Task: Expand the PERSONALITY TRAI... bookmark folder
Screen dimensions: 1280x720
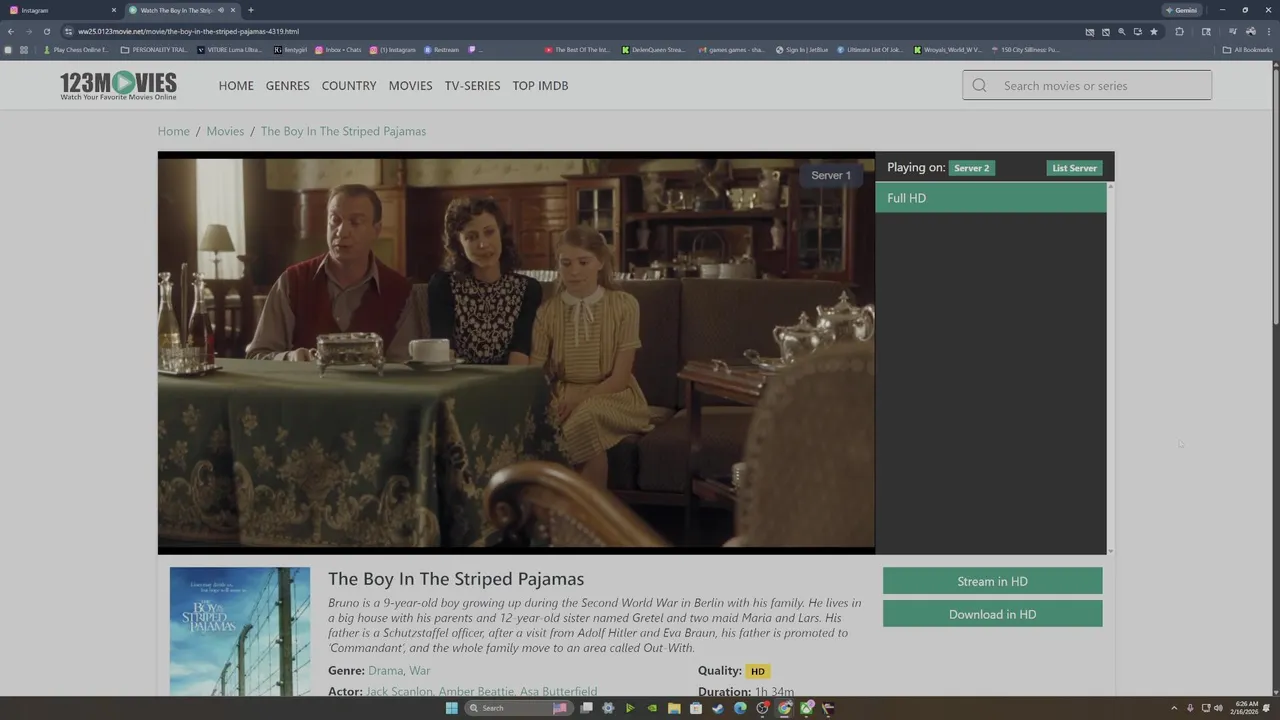Action: coord(154,50)
